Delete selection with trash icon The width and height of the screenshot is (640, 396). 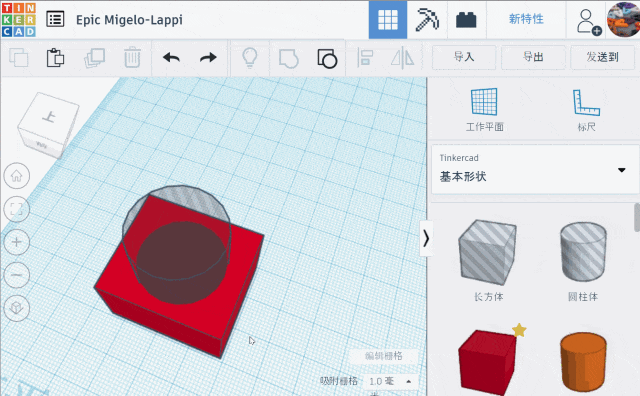[x=132, y=58]
